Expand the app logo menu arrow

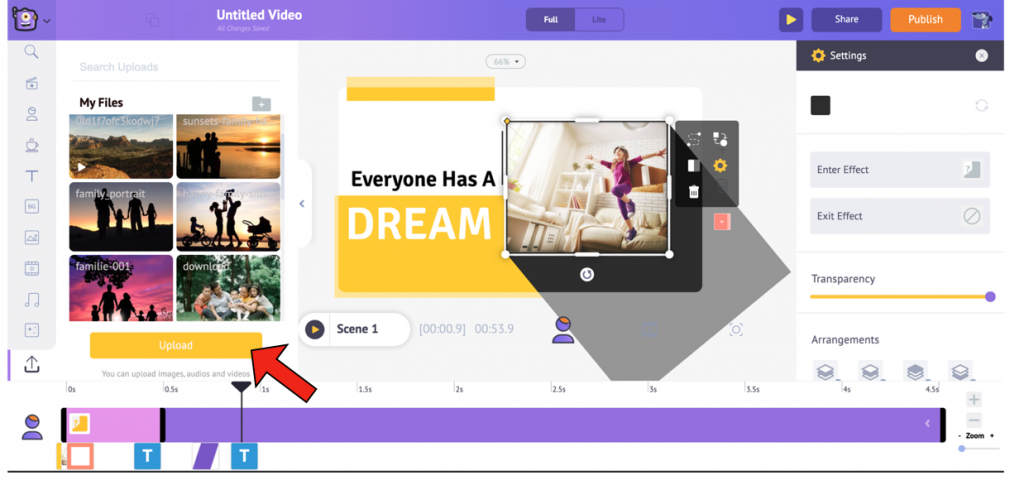(x=47, y=21)
